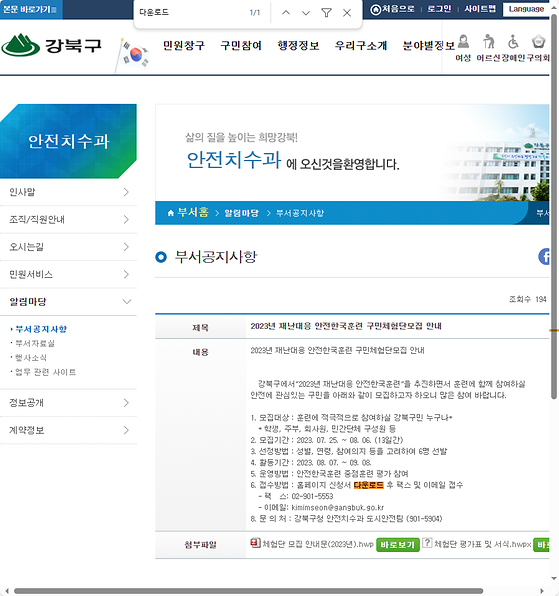Click hwp file icon before 체험단 모집 안내문
The height and width of the screenshot is (596, 559).
click(x=255, y=543)
